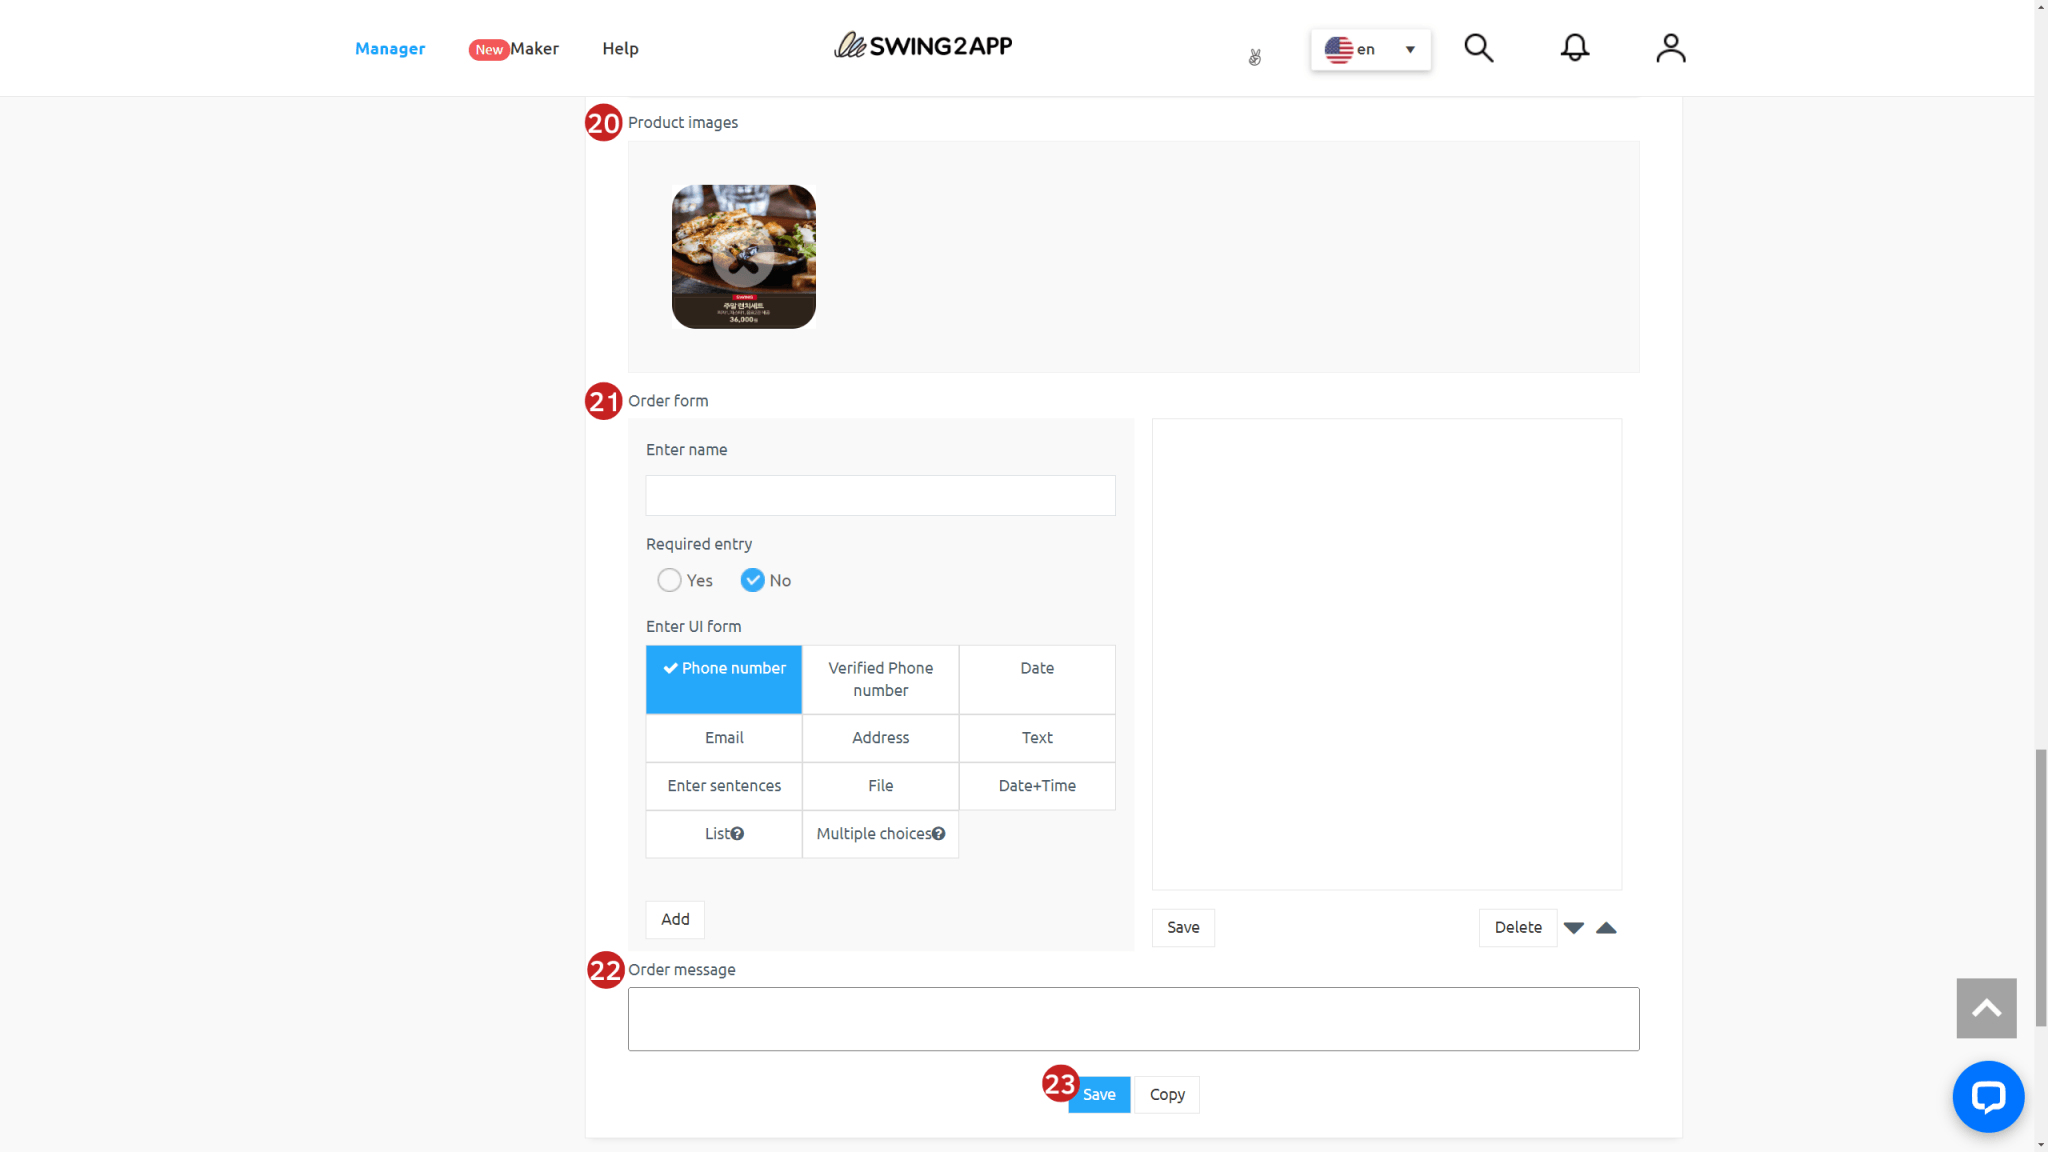
Task: Click the scroll-to-top arrow button
Action: (x=1985, y=1009)
